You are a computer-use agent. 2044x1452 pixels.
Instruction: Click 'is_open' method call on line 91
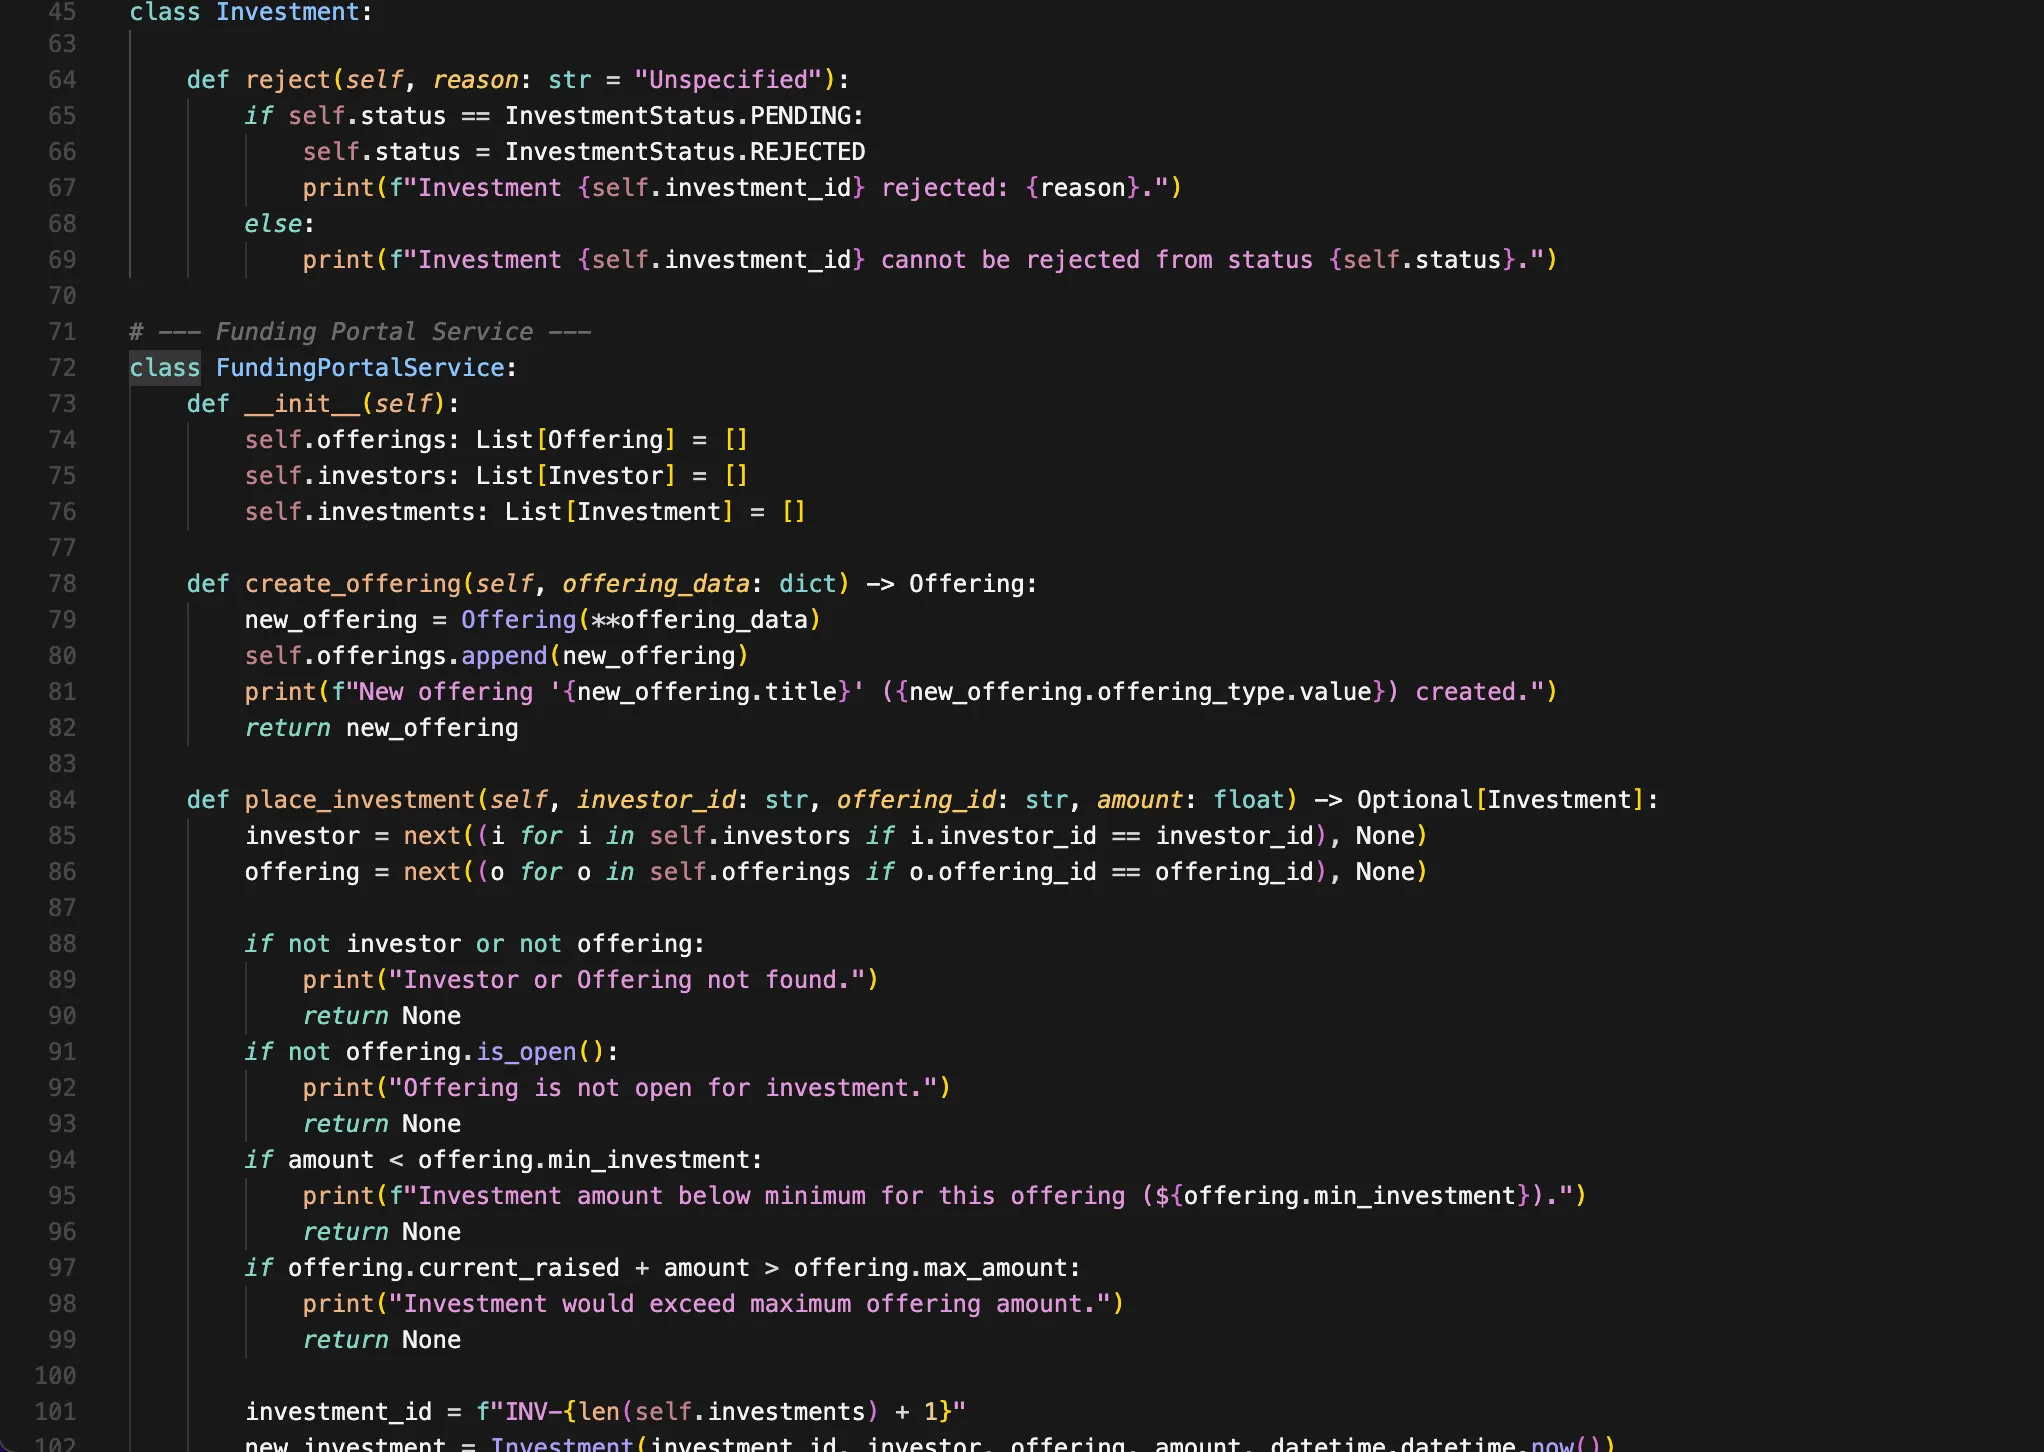click(x=526, y=1052)
